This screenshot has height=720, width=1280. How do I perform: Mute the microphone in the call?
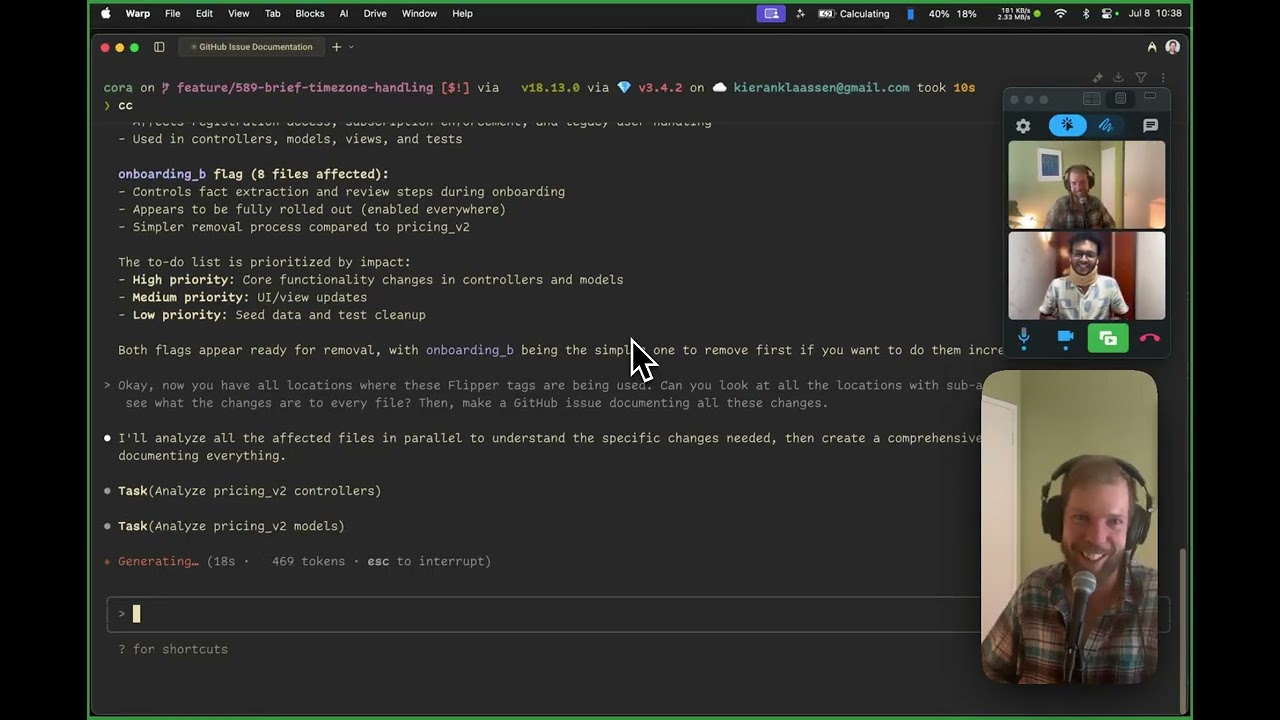click(1024, 338)
